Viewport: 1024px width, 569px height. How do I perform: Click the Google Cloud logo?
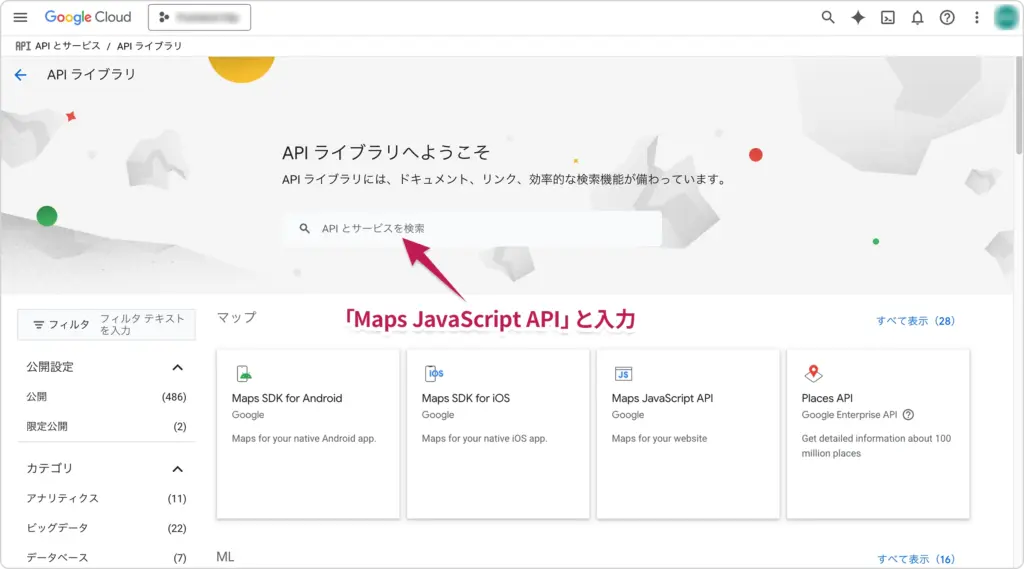[88, 18]
